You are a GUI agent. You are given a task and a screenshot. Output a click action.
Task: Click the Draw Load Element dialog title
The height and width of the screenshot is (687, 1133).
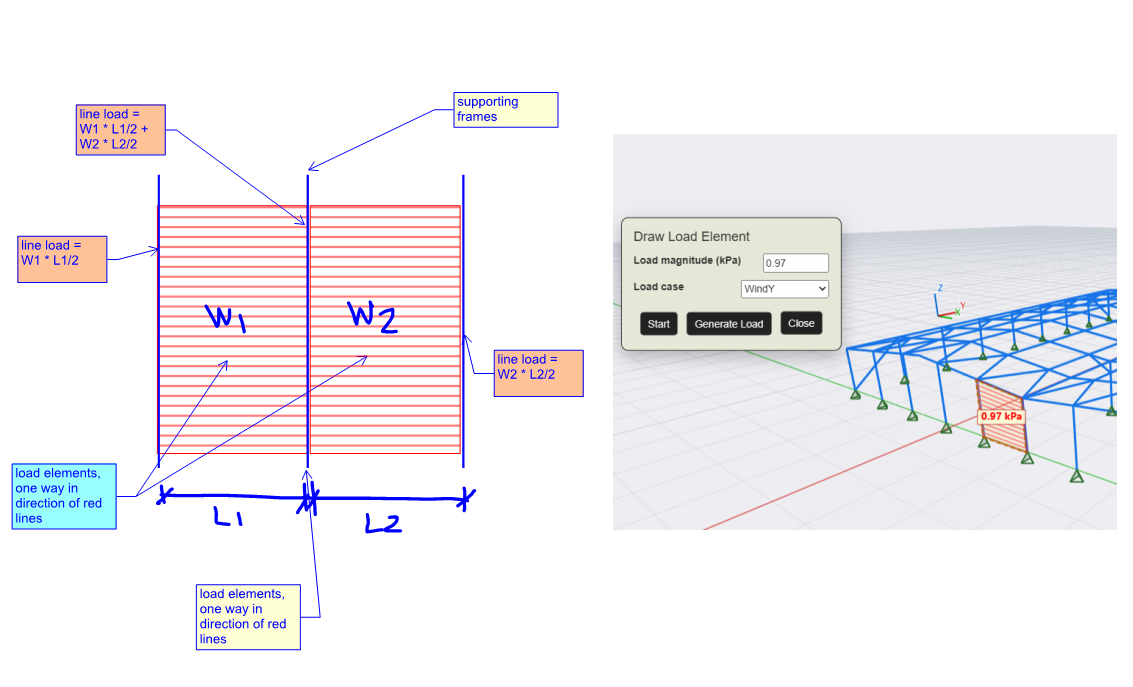[691, 236]
